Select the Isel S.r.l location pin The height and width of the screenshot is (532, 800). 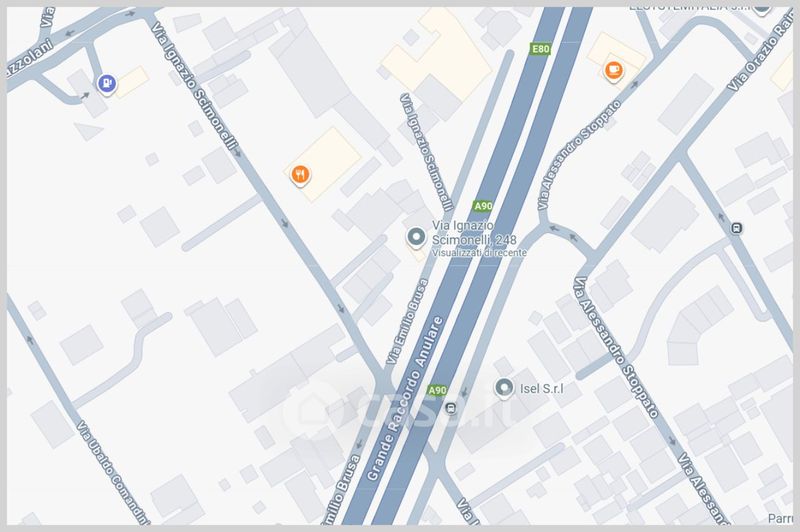(x=504, y=388)
